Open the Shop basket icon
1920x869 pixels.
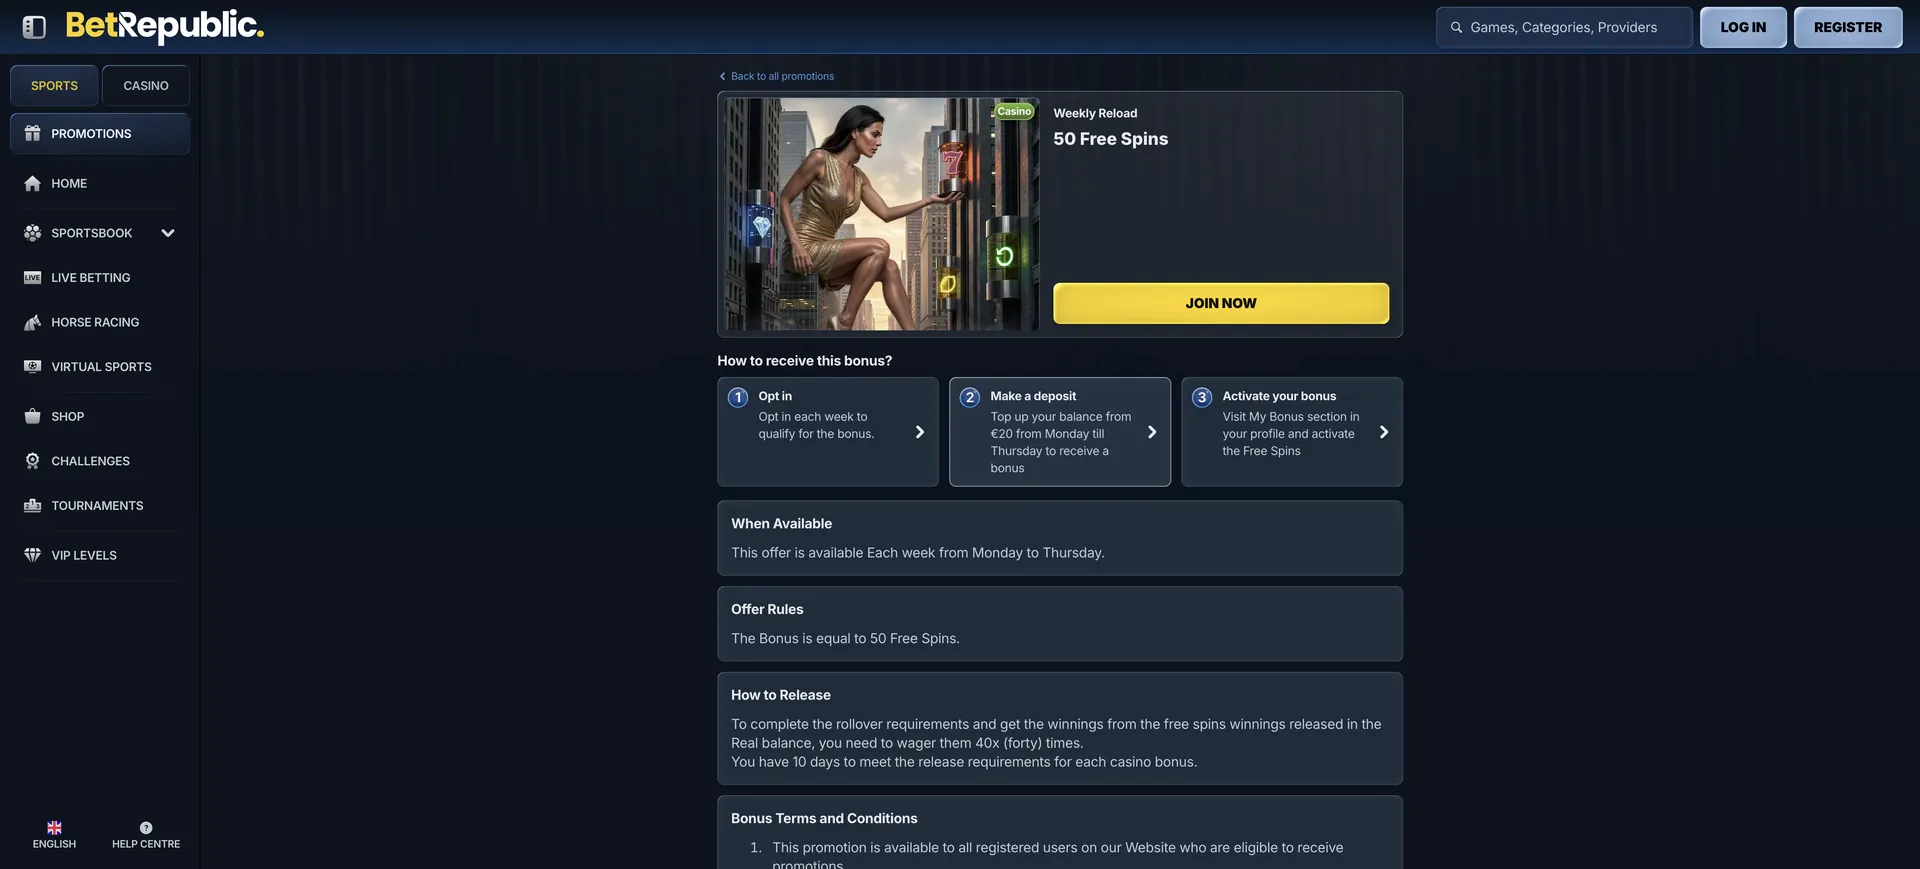tap(32, 416)
